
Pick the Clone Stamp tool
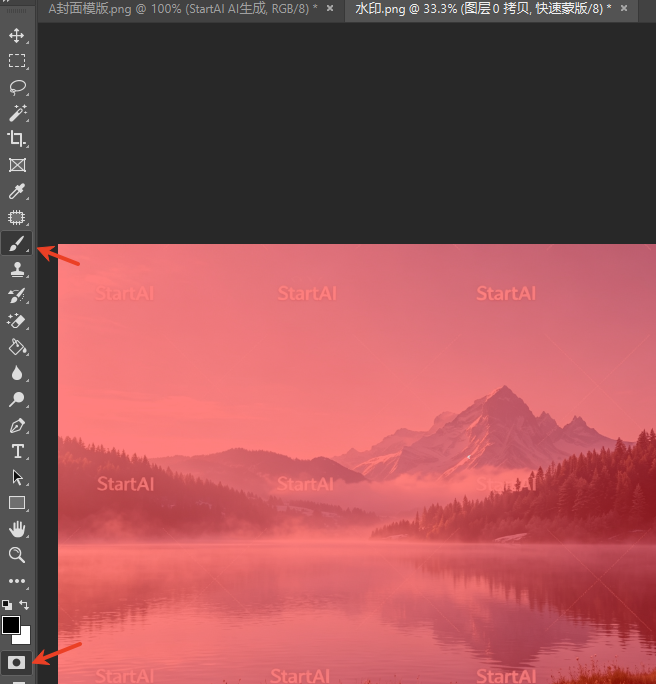17,270
